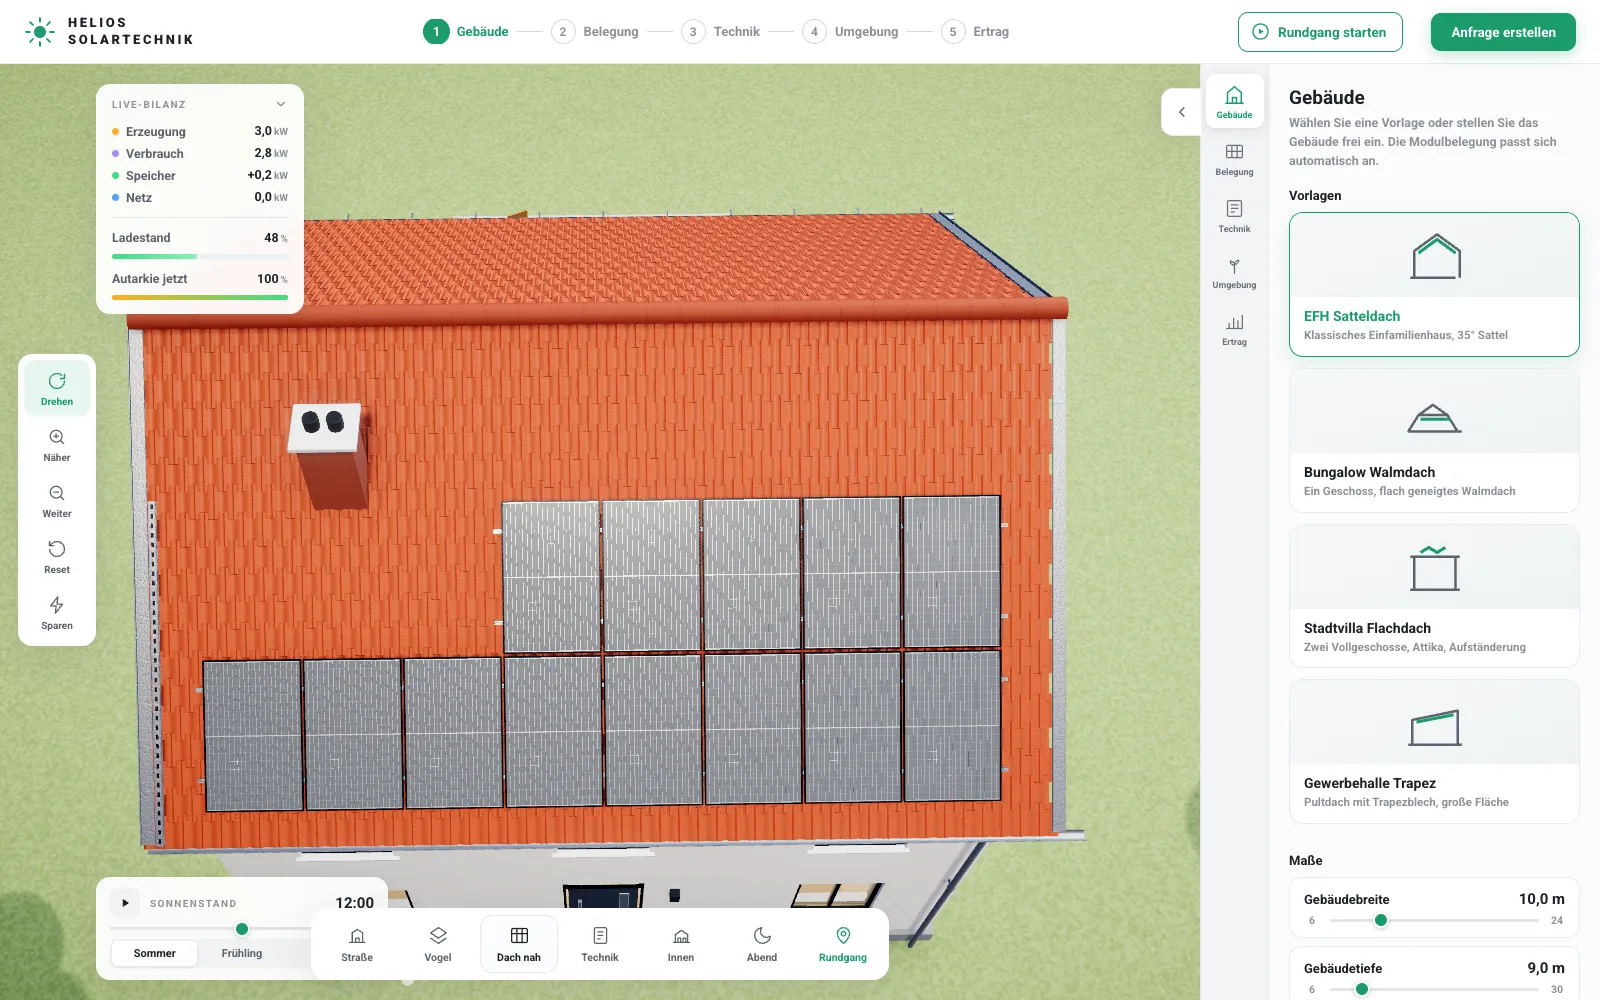Go to step 4 Umgebung
This screenshot has height=1000, width=1600.
(851, 32)
